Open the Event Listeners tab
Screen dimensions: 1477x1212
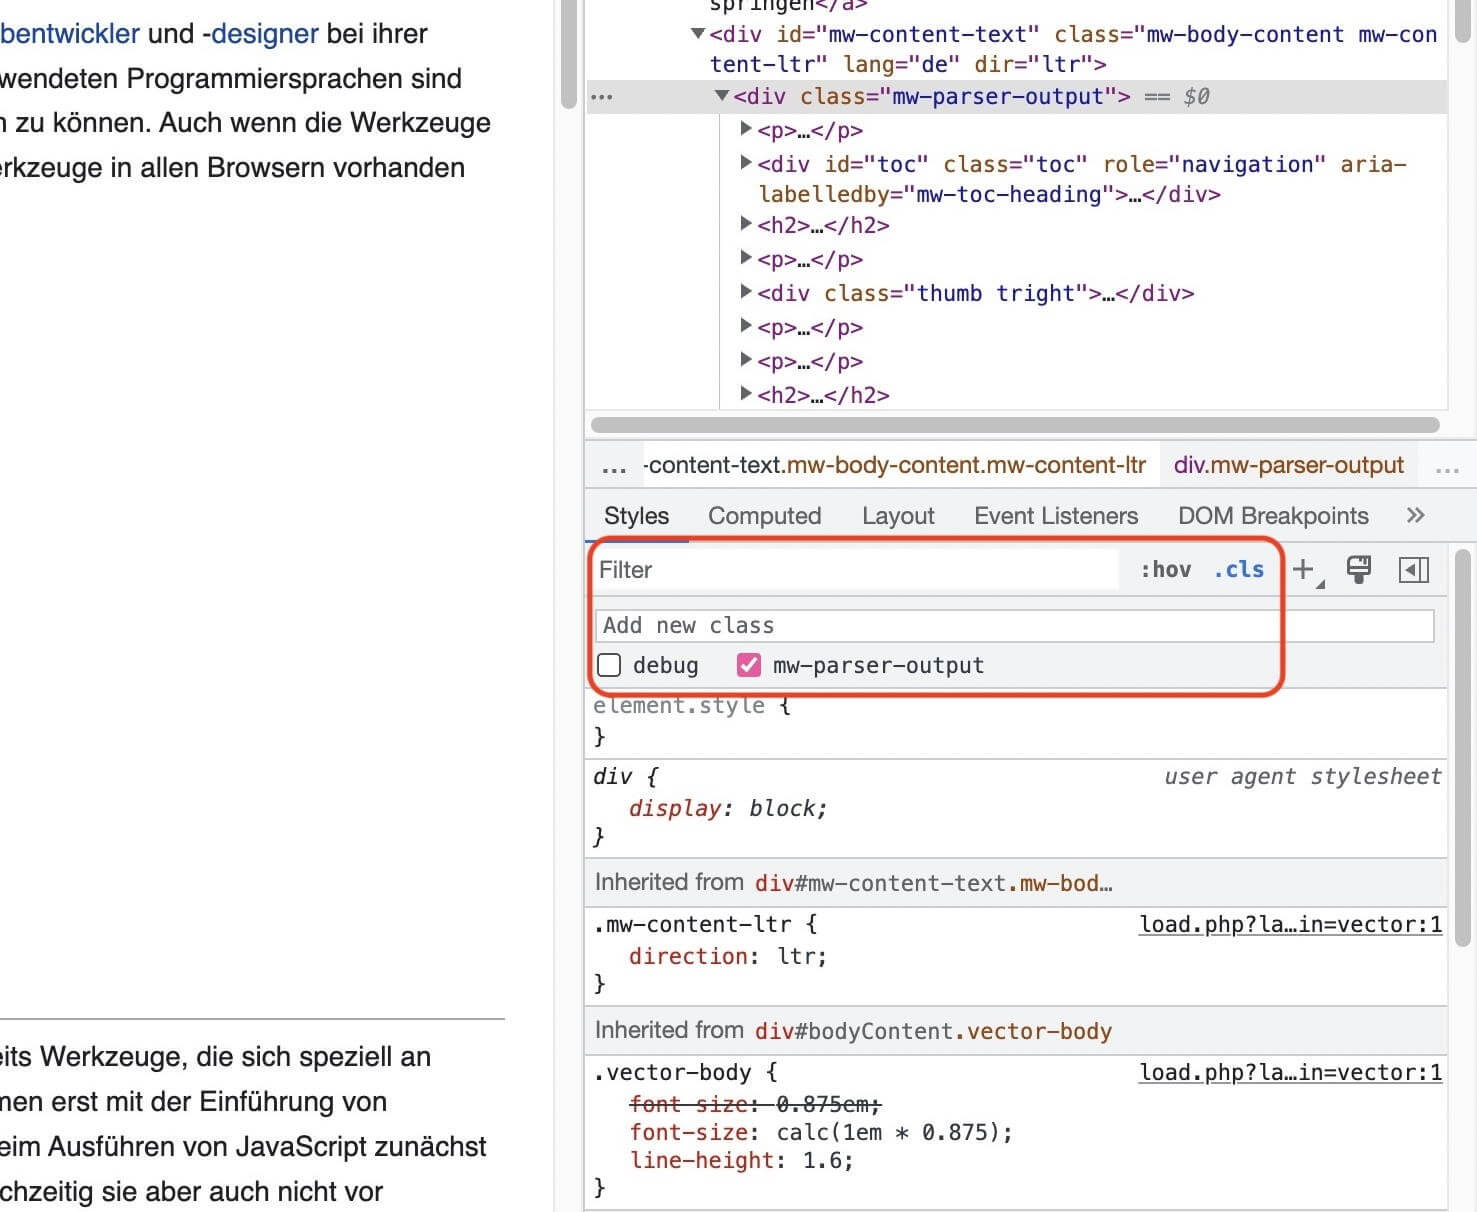1056,516
